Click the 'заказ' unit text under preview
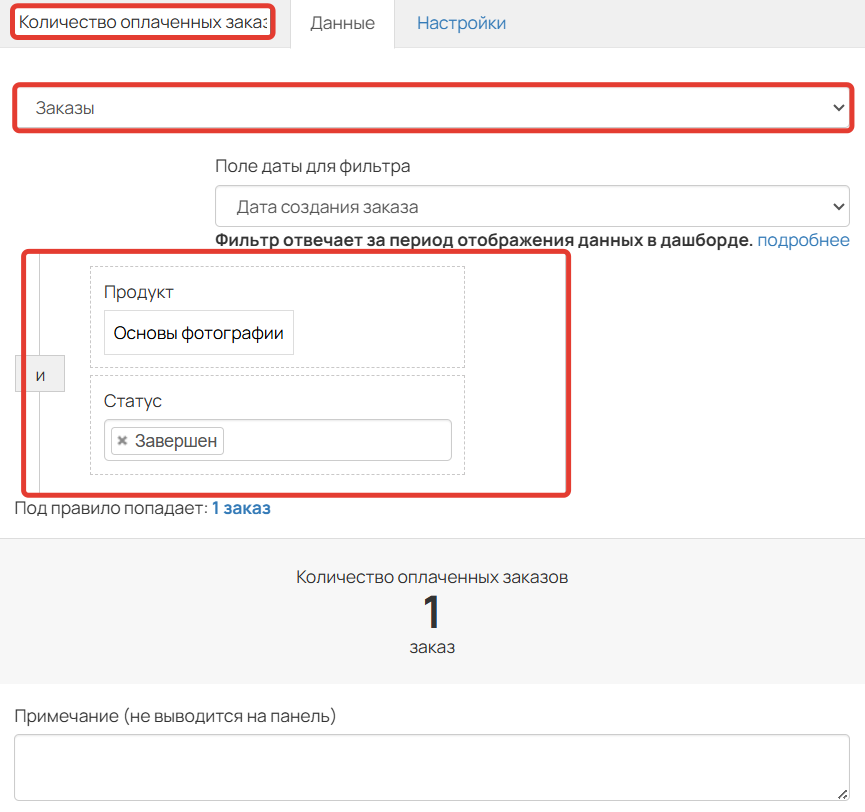 tap(432, 647)
